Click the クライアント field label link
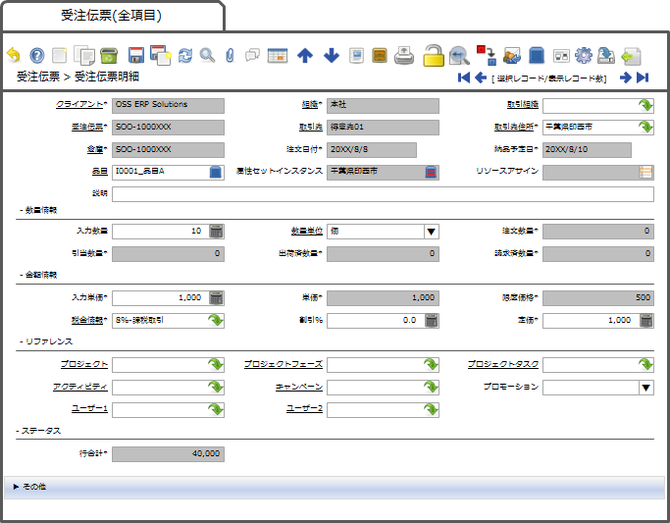The width and height of the screenshot is (670, 523). pyautogui.click(x=79, y=104)
